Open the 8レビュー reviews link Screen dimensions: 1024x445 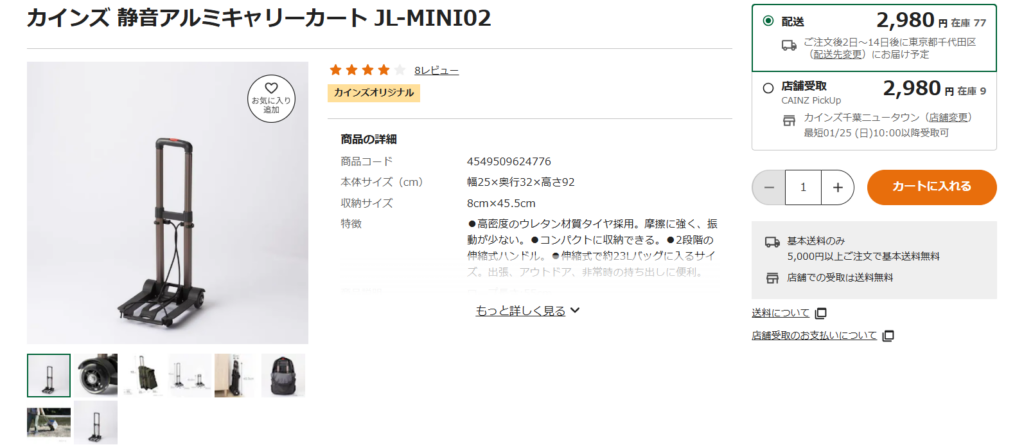coord(436,71)
